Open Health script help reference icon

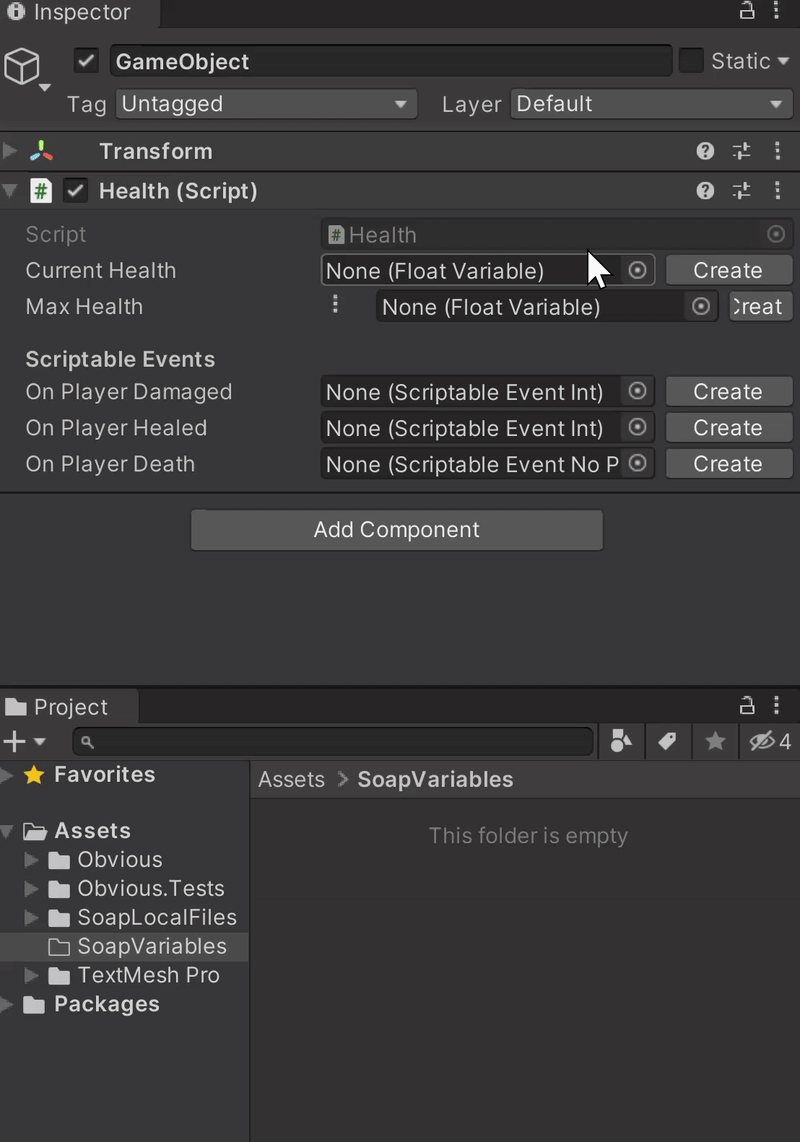[705, 191]
